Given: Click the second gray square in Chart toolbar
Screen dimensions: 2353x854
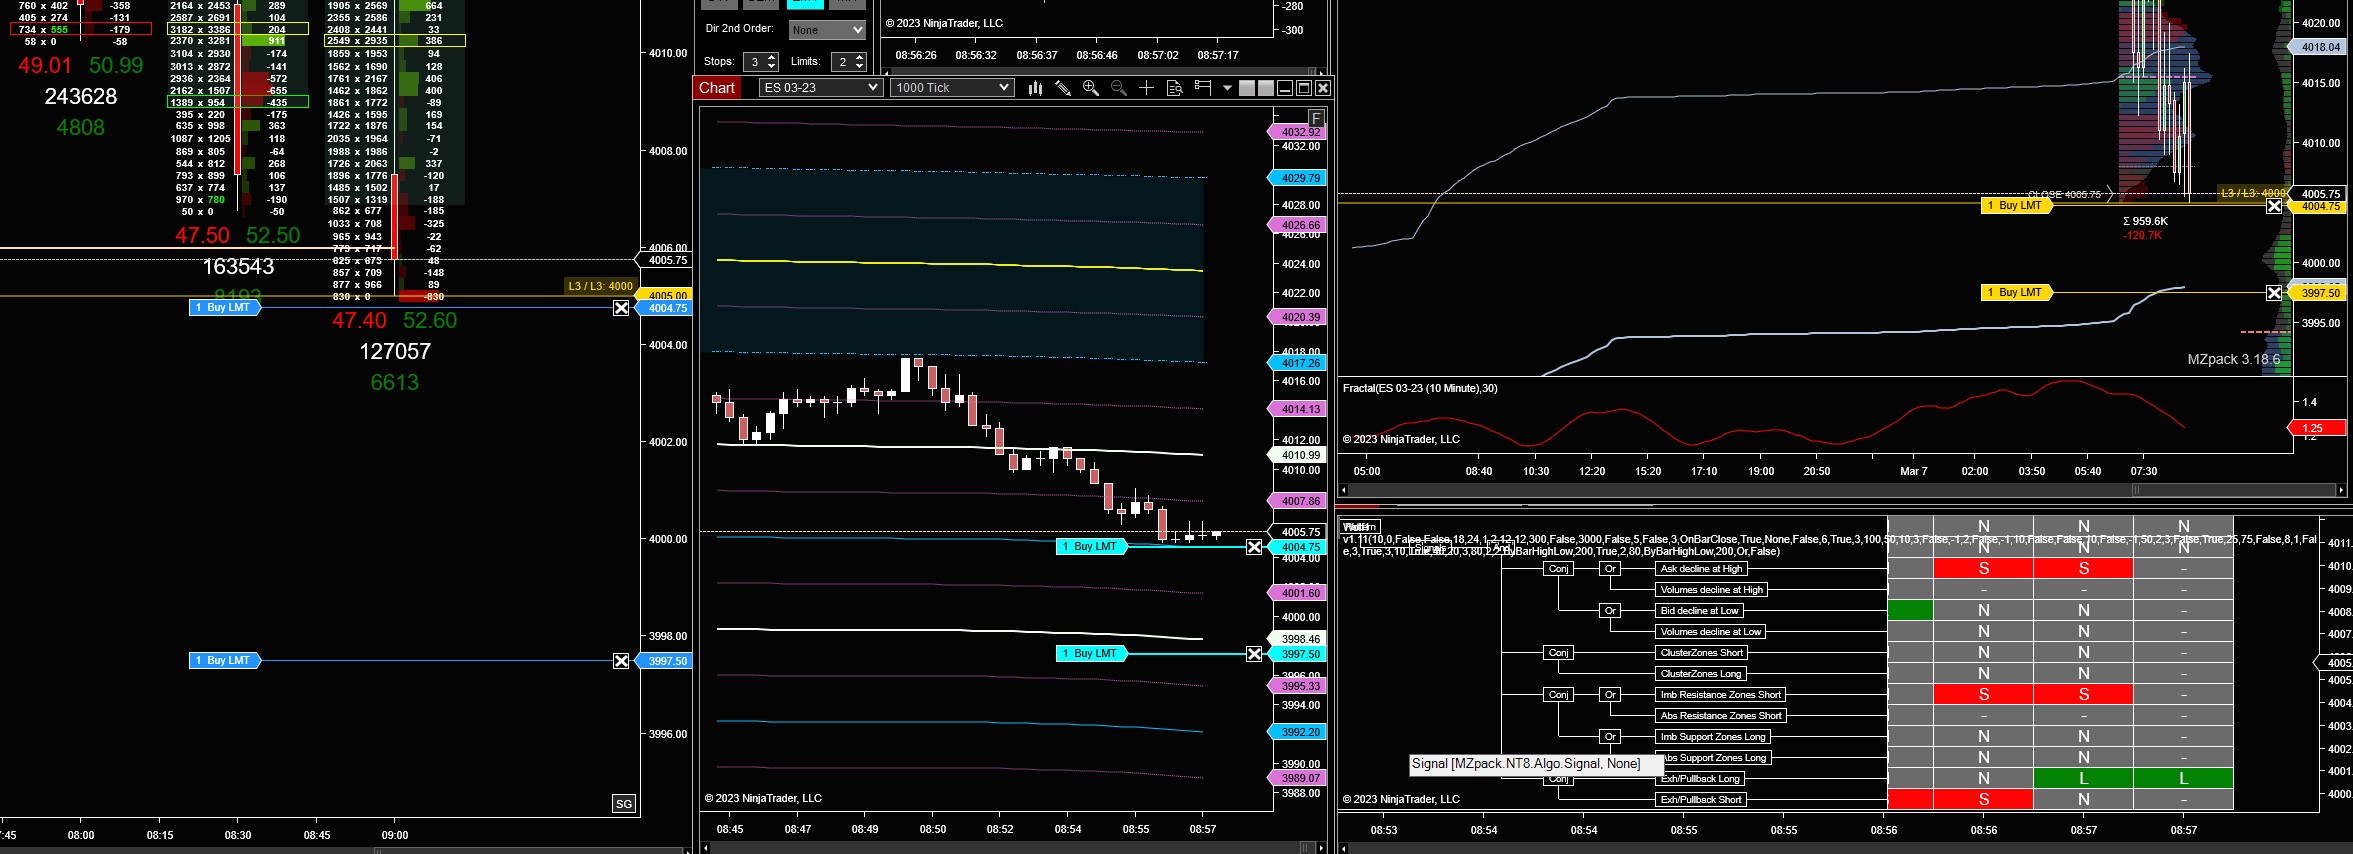Looking at the screenshot, I should tap(1266, 88).
